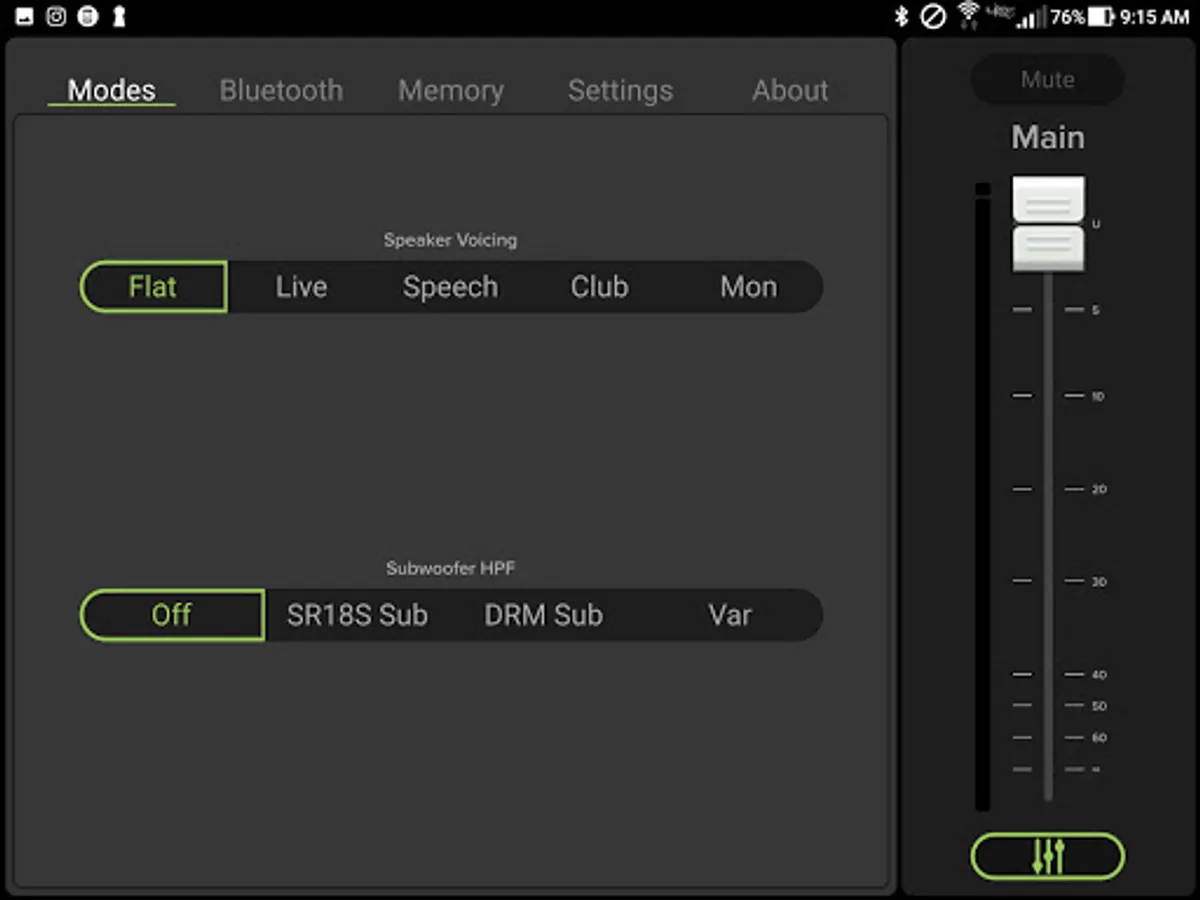
Task: Choose Var subwoofer HPF option
Action: click(729, 615)
